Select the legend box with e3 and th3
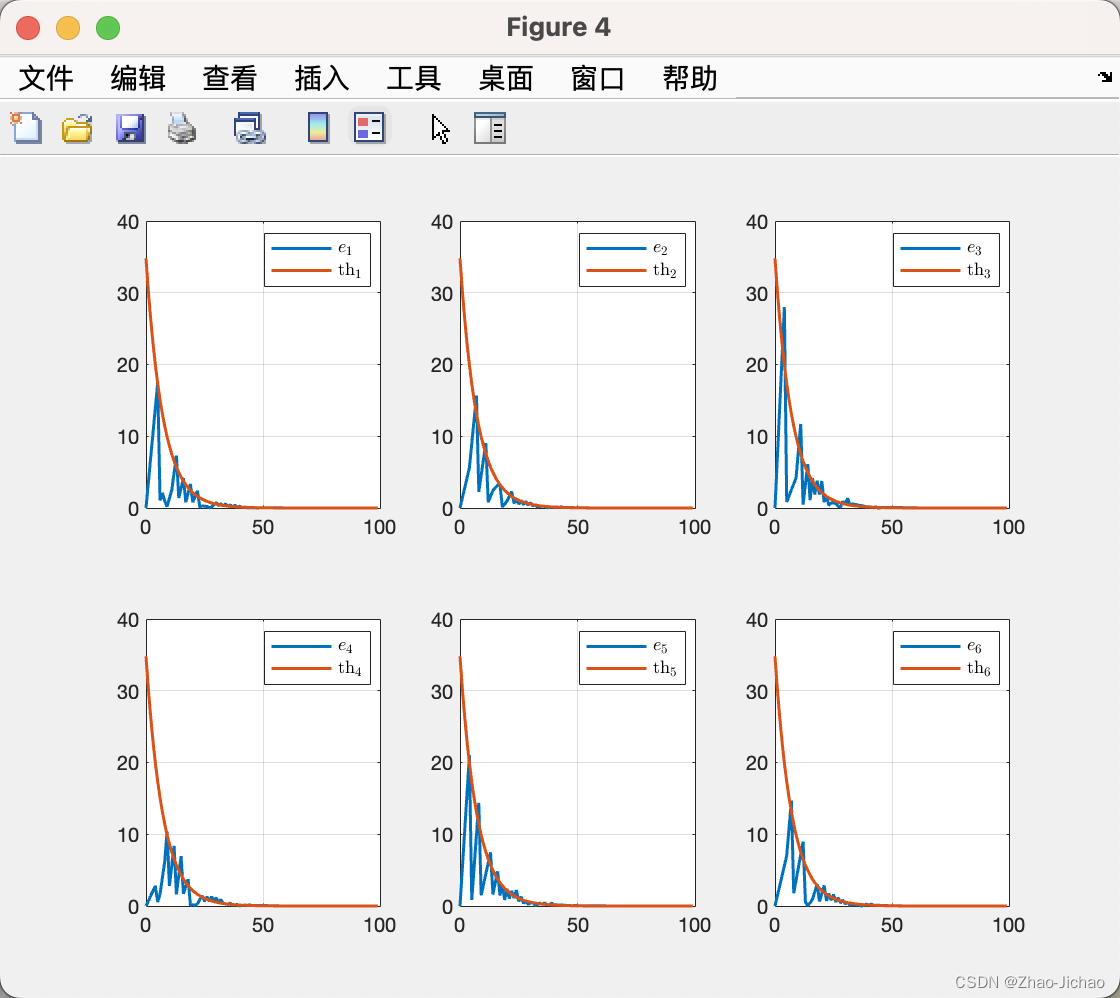 tap(946, 260)
